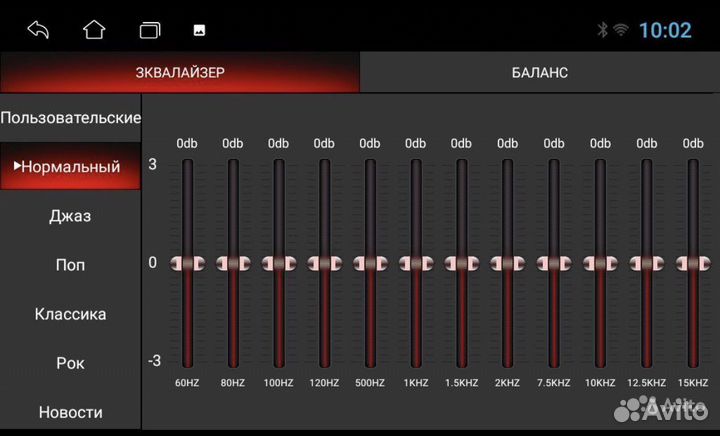
Task: Open the recent apps icon
Action: point(150,30)
